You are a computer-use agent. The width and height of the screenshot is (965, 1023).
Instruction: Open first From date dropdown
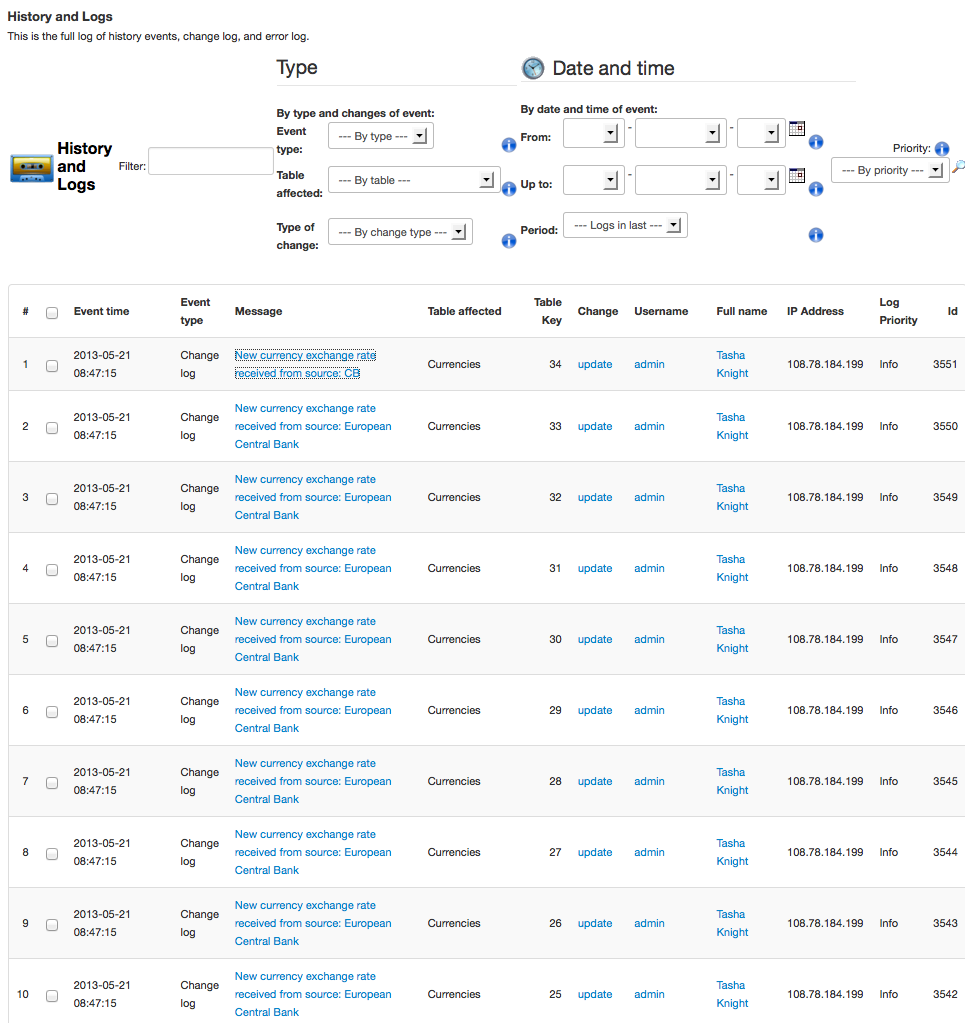pyautogui.click(x=594, y=133)
